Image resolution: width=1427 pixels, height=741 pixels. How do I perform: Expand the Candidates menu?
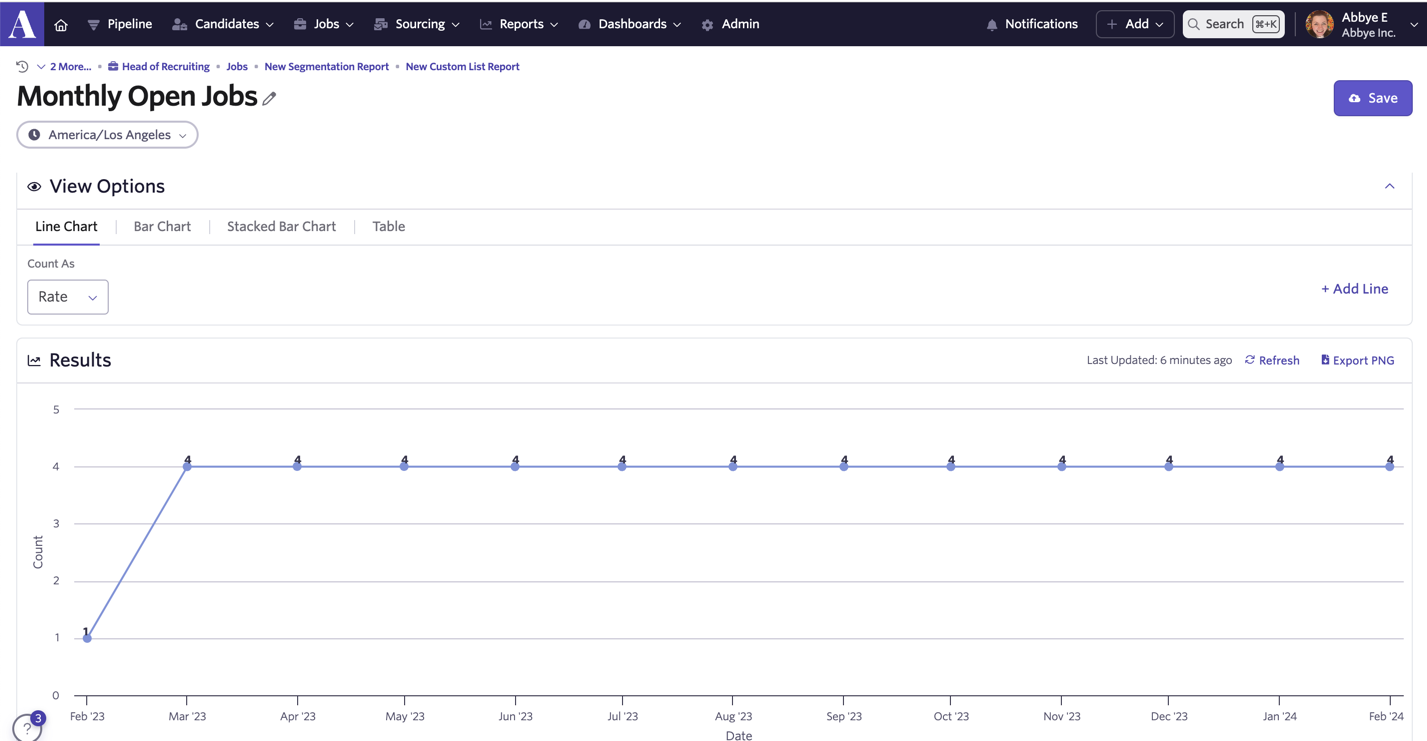(x=223, y=24)
